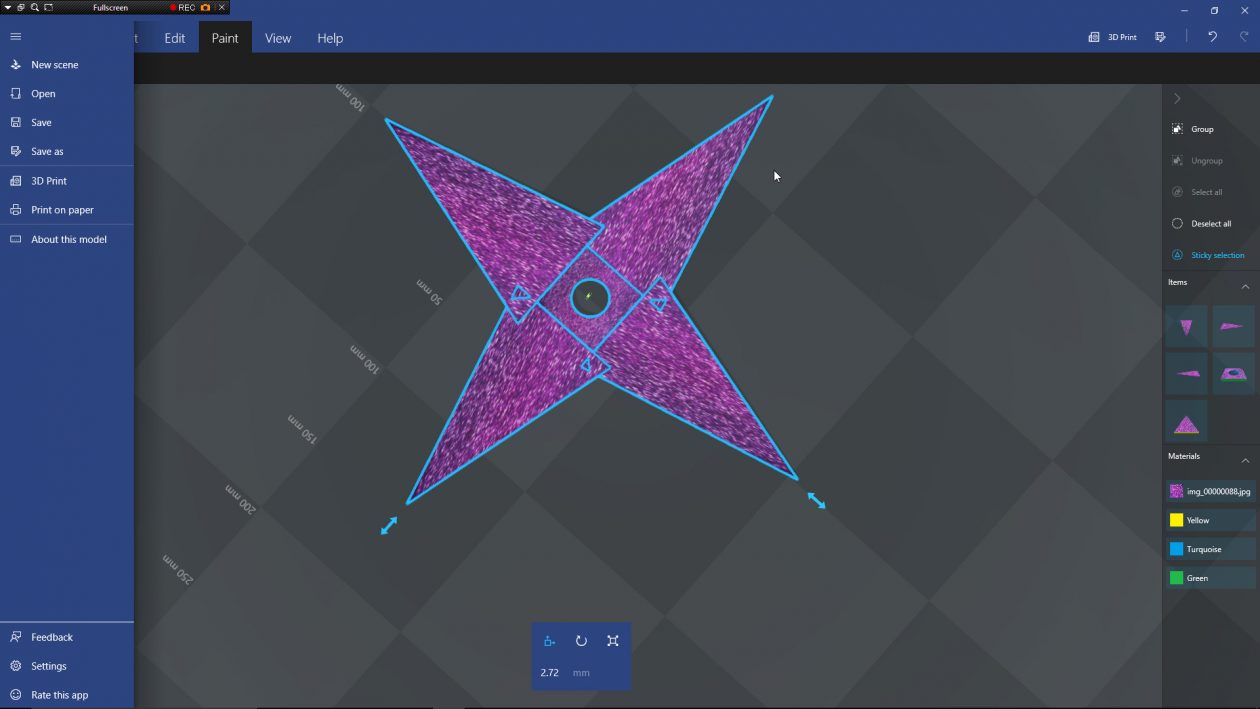Switch to the View tab
The height and width of the screenshot is (709, 1260).
pos(278,37)
